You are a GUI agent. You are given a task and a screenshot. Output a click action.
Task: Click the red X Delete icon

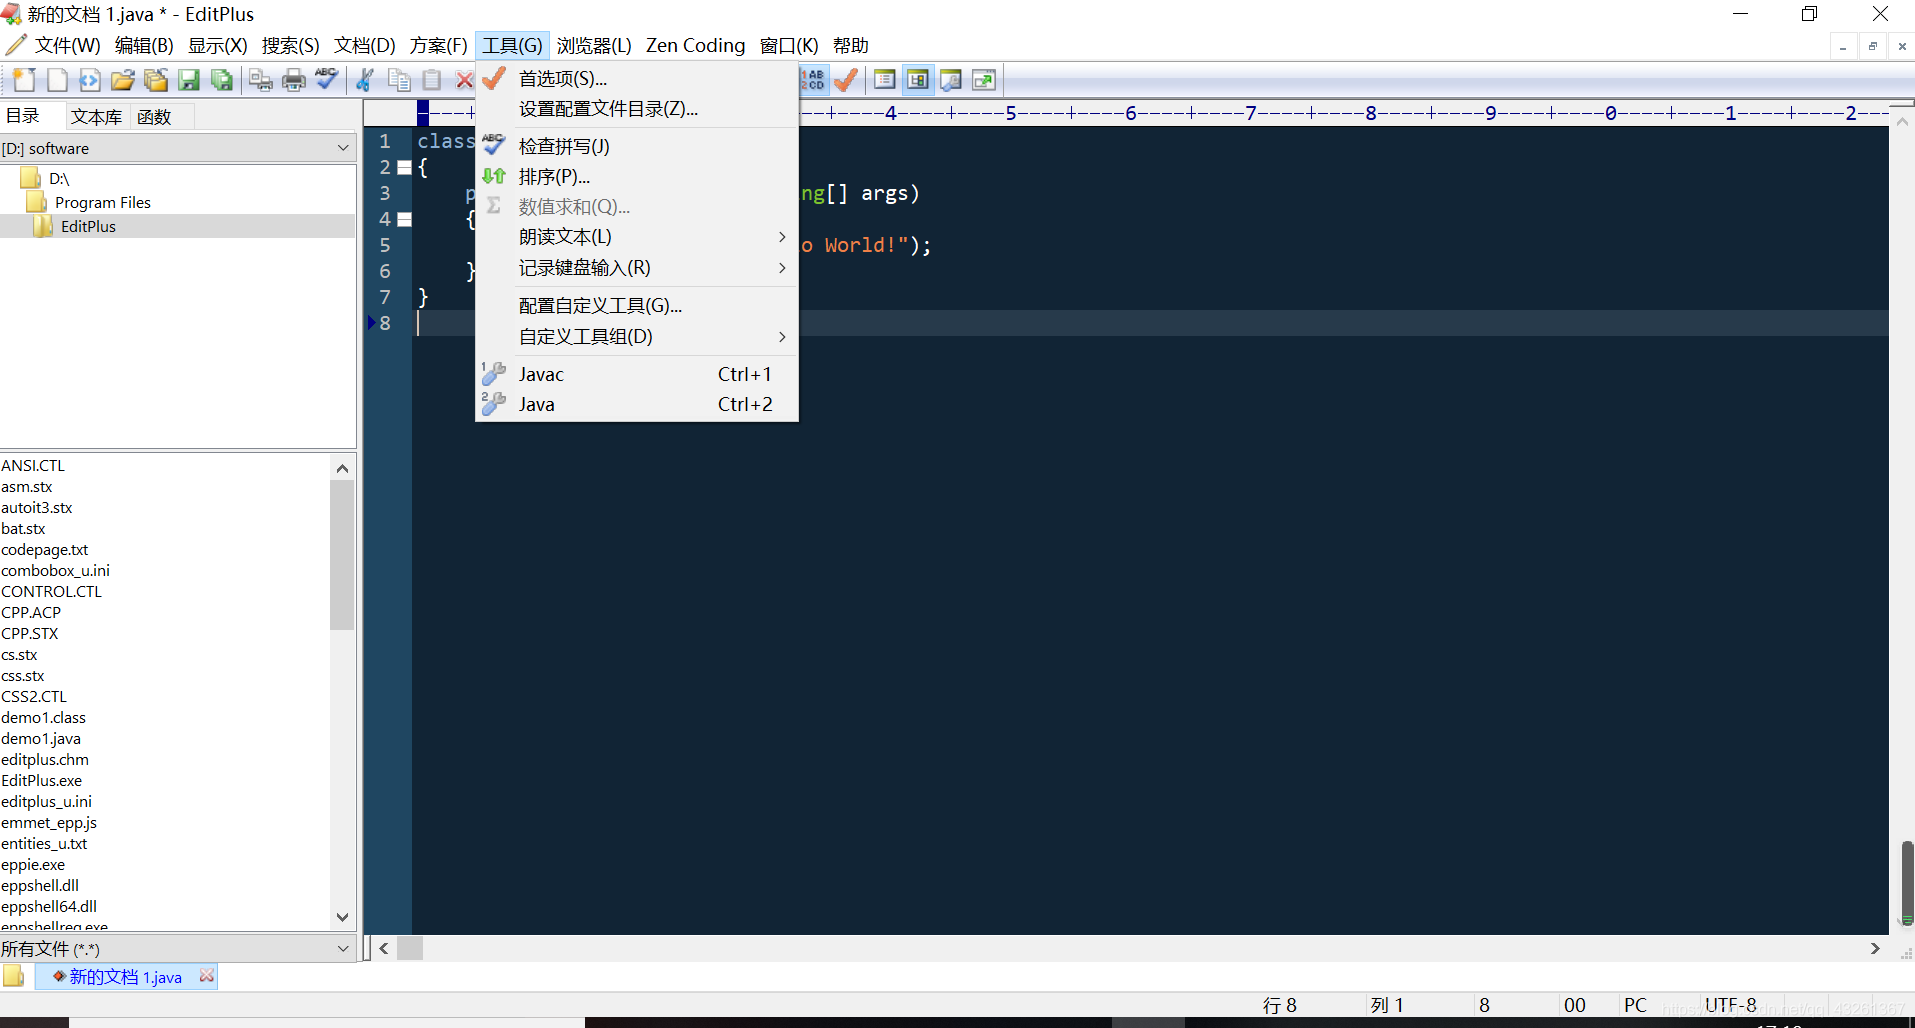coord(464,80)
